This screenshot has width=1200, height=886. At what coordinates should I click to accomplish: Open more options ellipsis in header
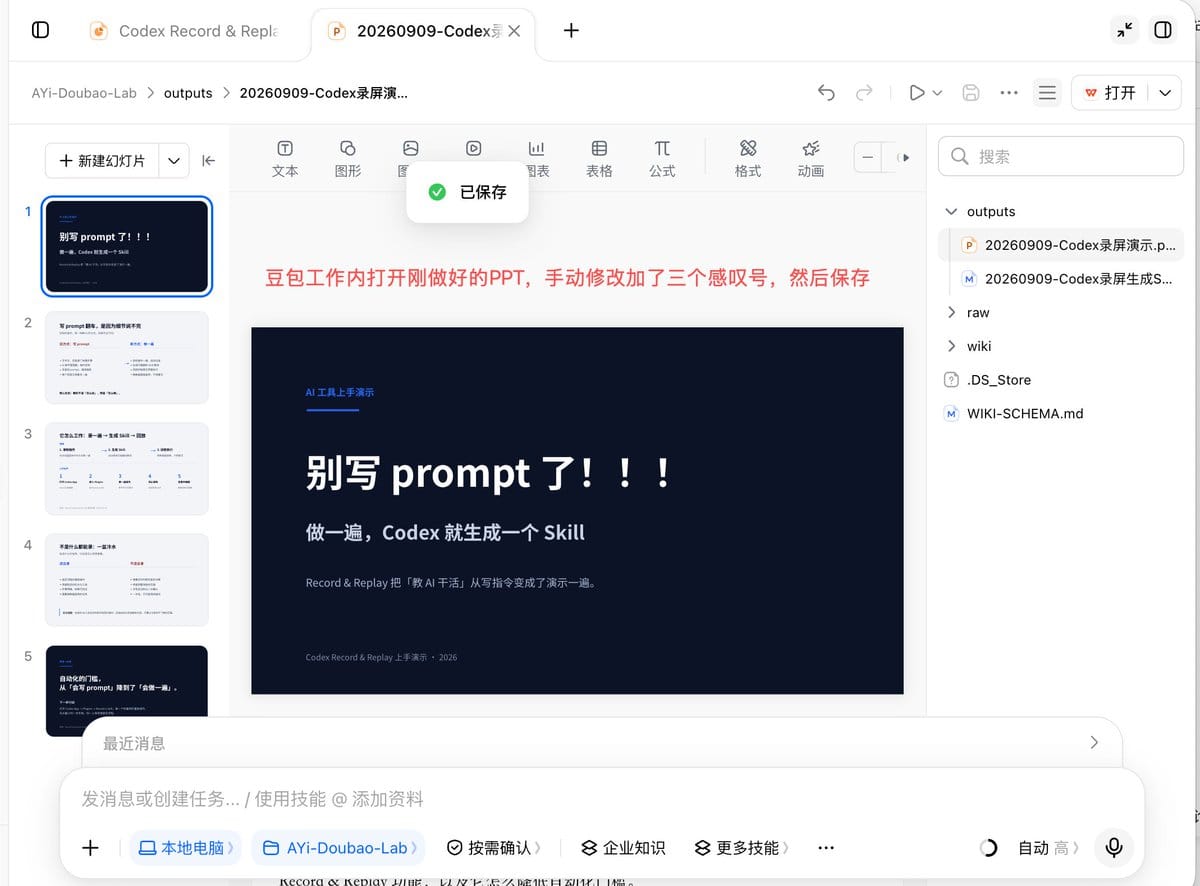pos(1009,93)
